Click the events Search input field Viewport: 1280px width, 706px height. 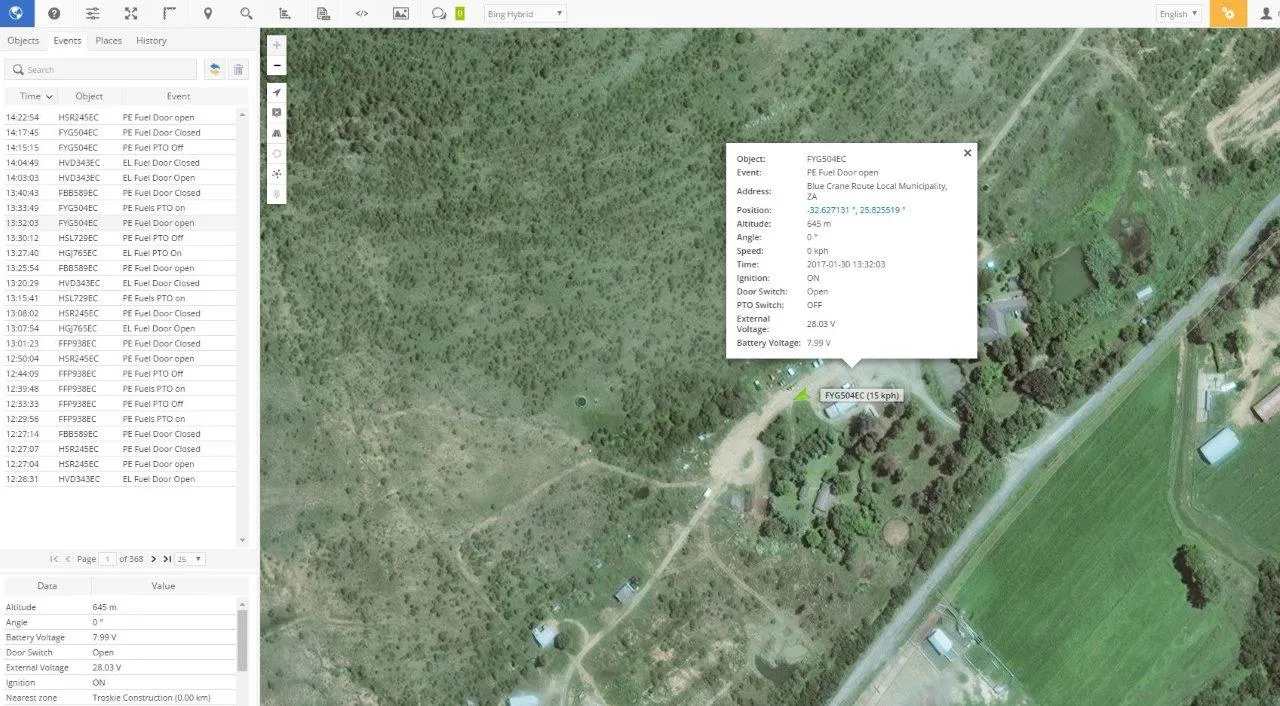(x=101, y=69)
